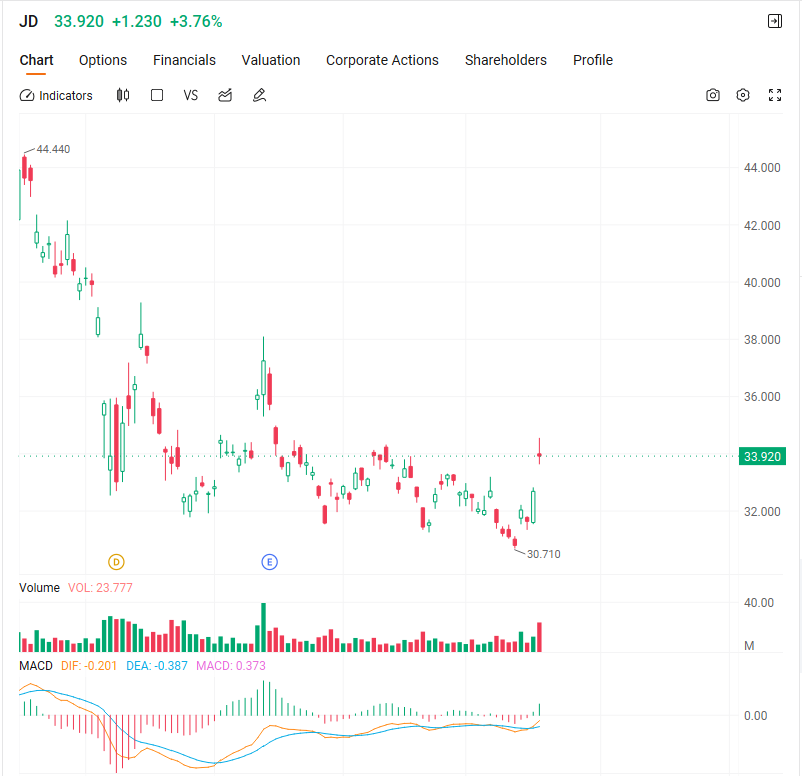The height and width of the screenshot is (776, 802).
Task: Click the 40.000 axis label
Action: [x=762, y=283]
